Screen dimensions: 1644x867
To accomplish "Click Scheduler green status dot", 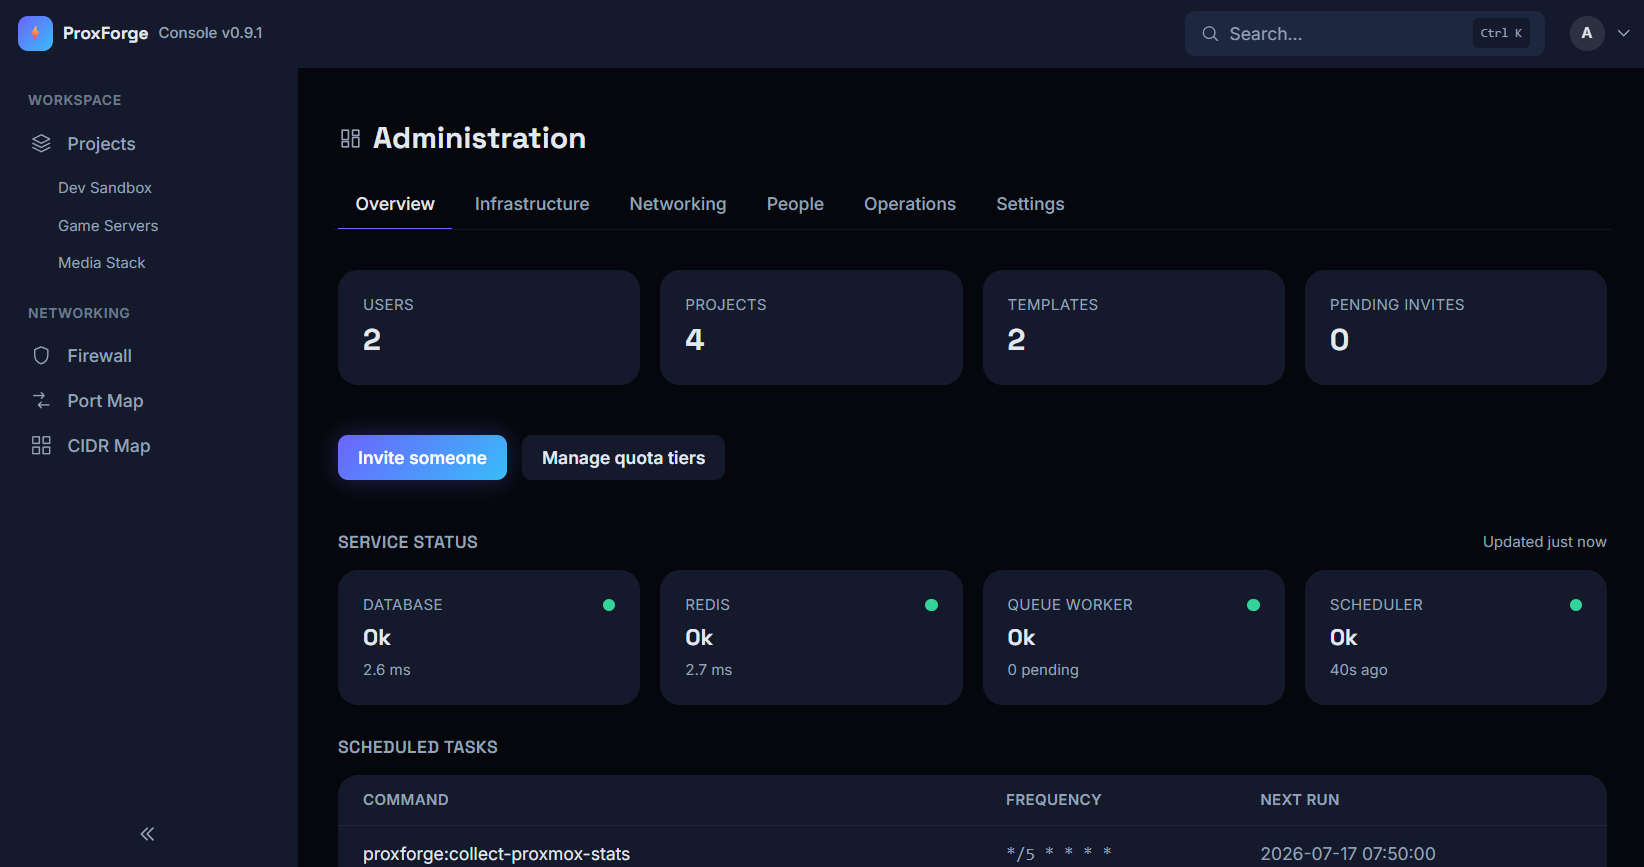I will pos(1576,605).
